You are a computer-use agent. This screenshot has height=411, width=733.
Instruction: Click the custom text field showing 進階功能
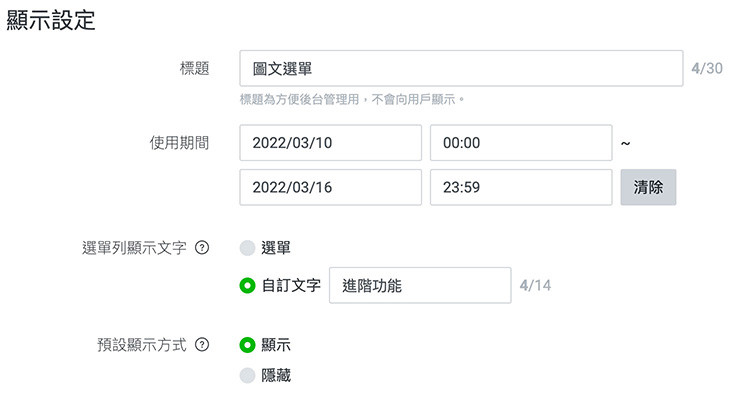(419, 285)
